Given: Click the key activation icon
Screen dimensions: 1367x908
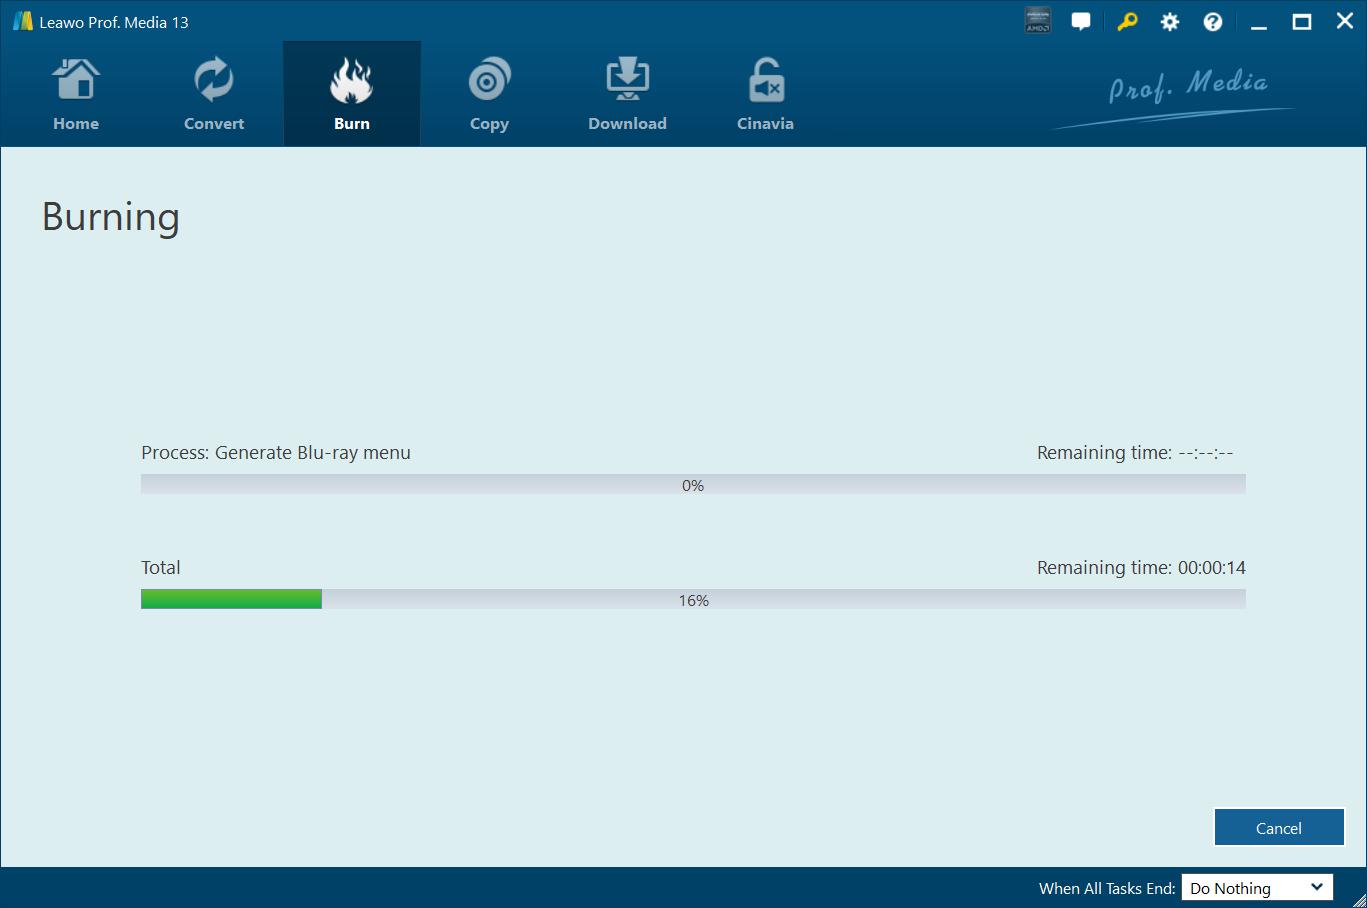Looking at the screenshot, I should pos(1127,22).
